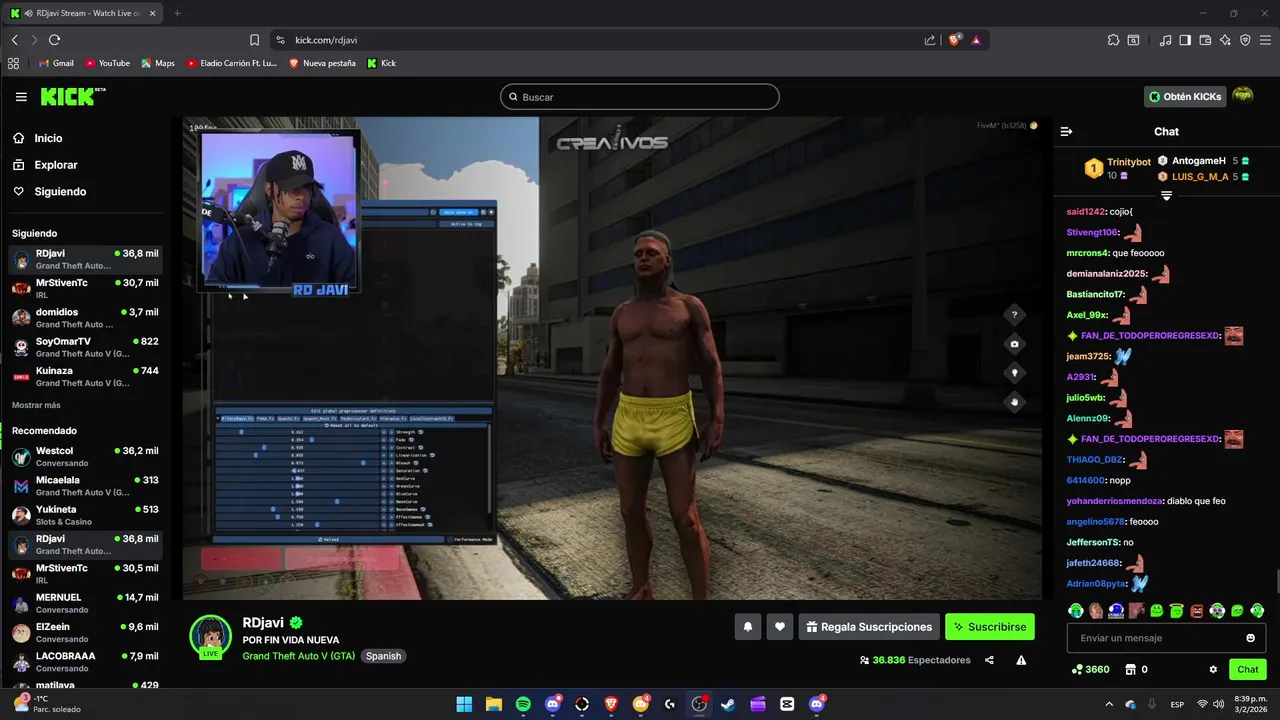The width and height of the screenshot is (1280, 720).
Task: Expand the chat leaderboard chevron
Action: 1166,196
